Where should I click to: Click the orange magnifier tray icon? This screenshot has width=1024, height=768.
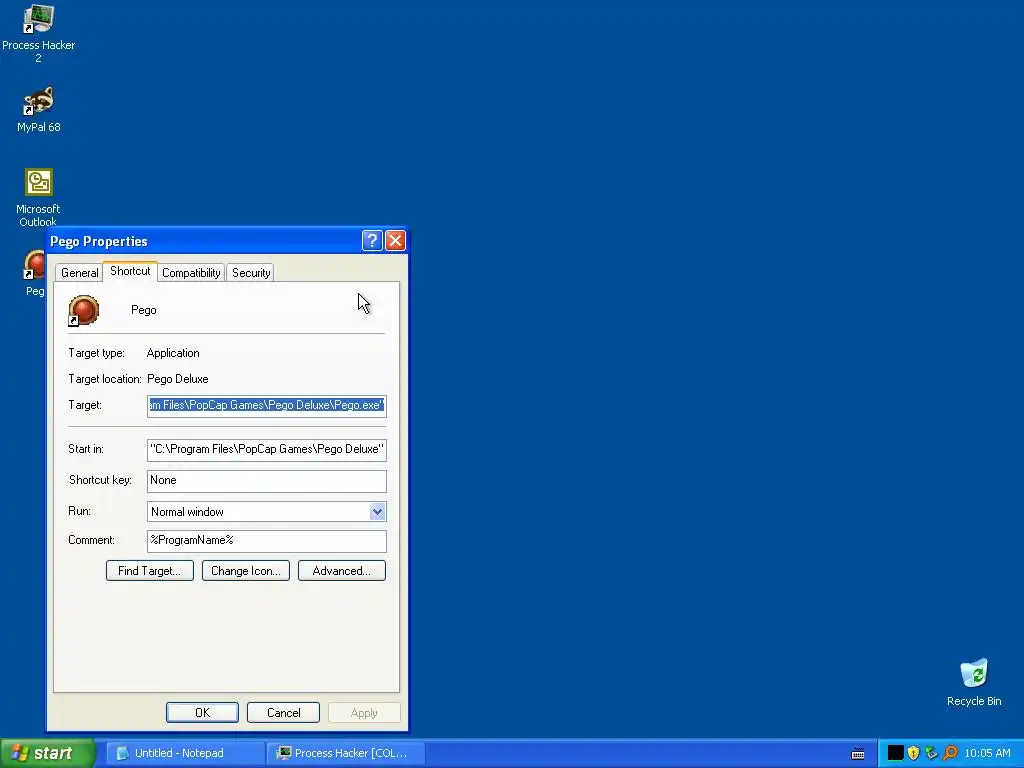click(950, 753)
